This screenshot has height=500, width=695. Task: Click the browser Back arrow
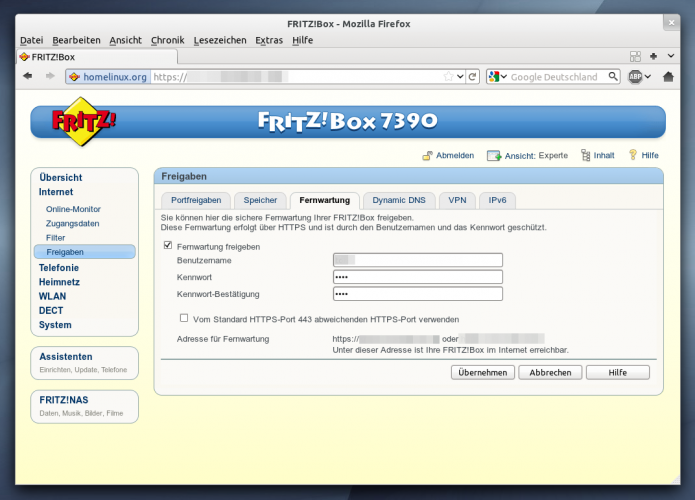point(28,76)
